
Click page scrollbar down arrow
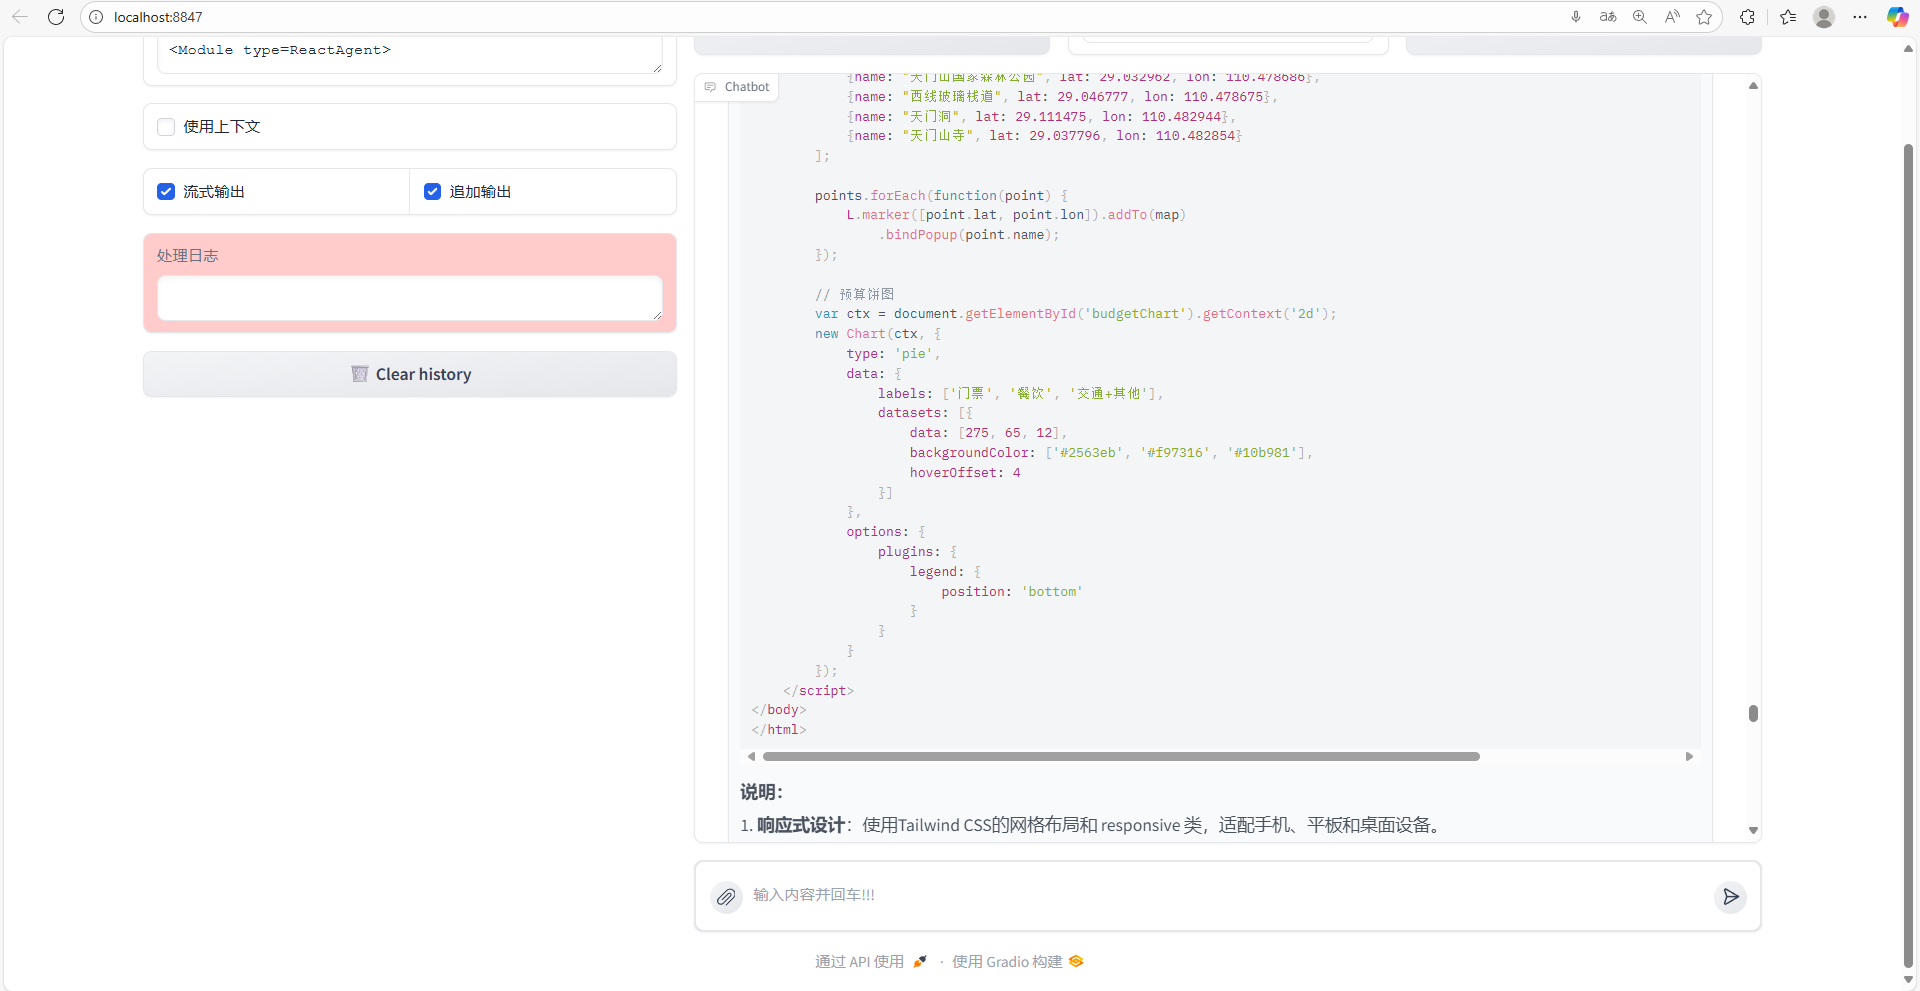[x=1908, y=980]
